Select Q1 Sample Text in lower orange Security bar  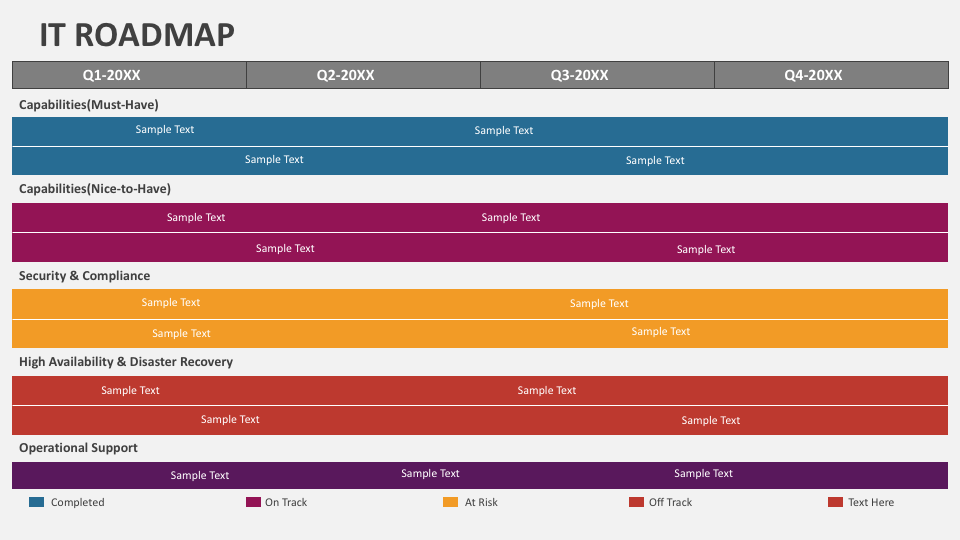pyautogui.click(x=181, y=334)
